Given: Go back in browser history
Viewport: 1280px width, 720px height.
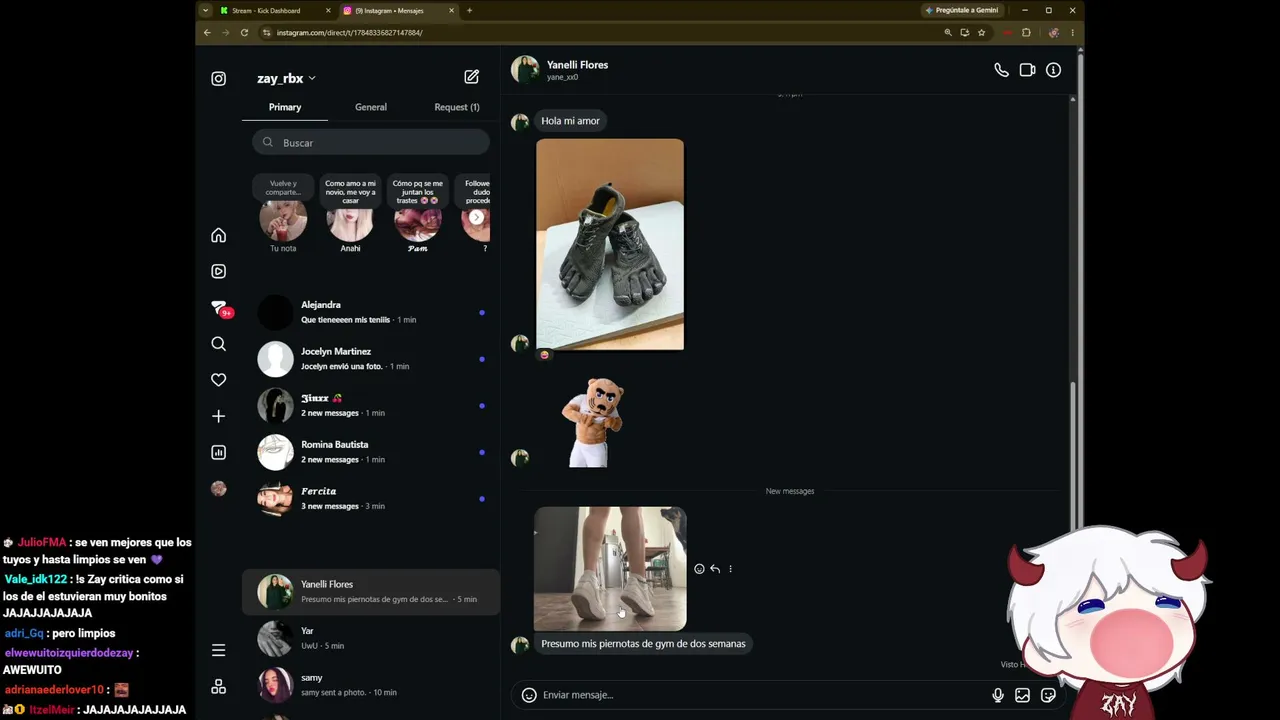Looking at the screenshot, I should point(207,33).
